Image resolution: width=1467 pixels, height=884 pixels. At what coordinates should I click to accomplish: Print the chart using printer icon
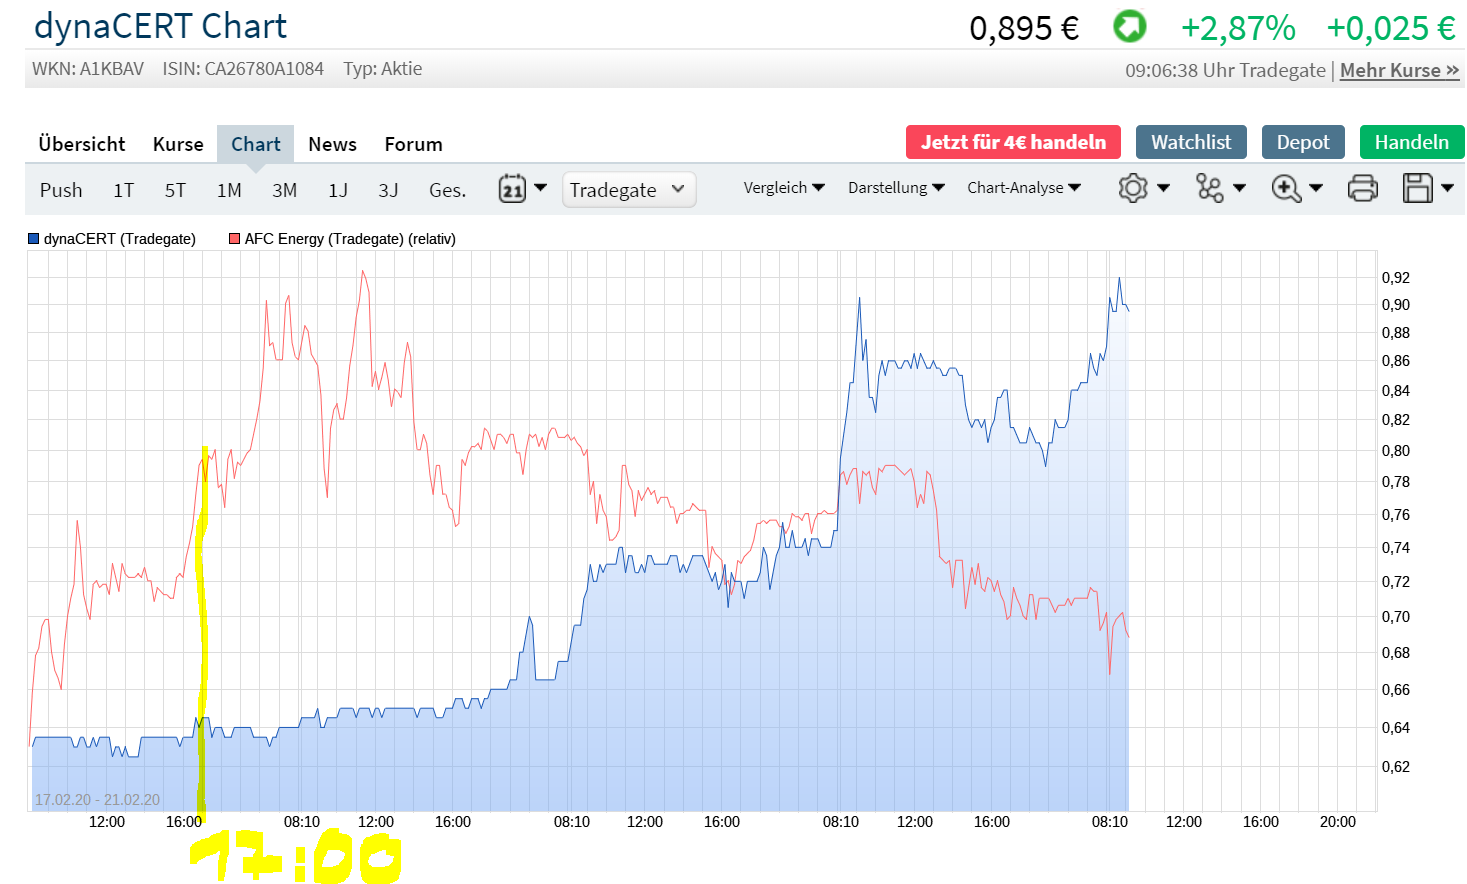pyautogui.click(x=1362, y=188)
